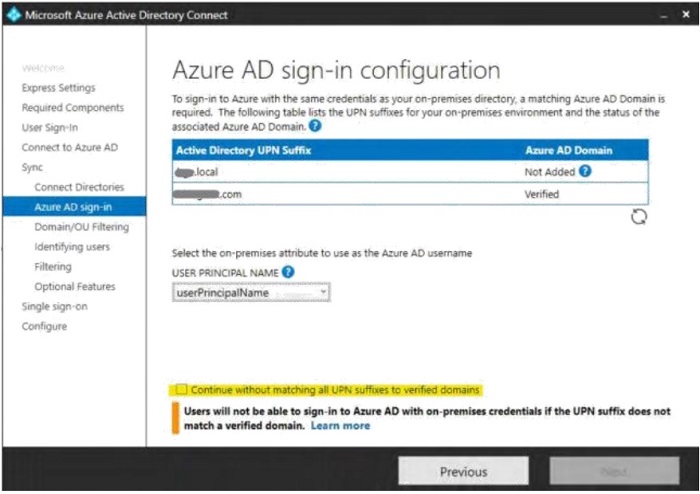This screenshot has width=700, height=494.
Task: Open Optional Features step
Action: [75, 286]
